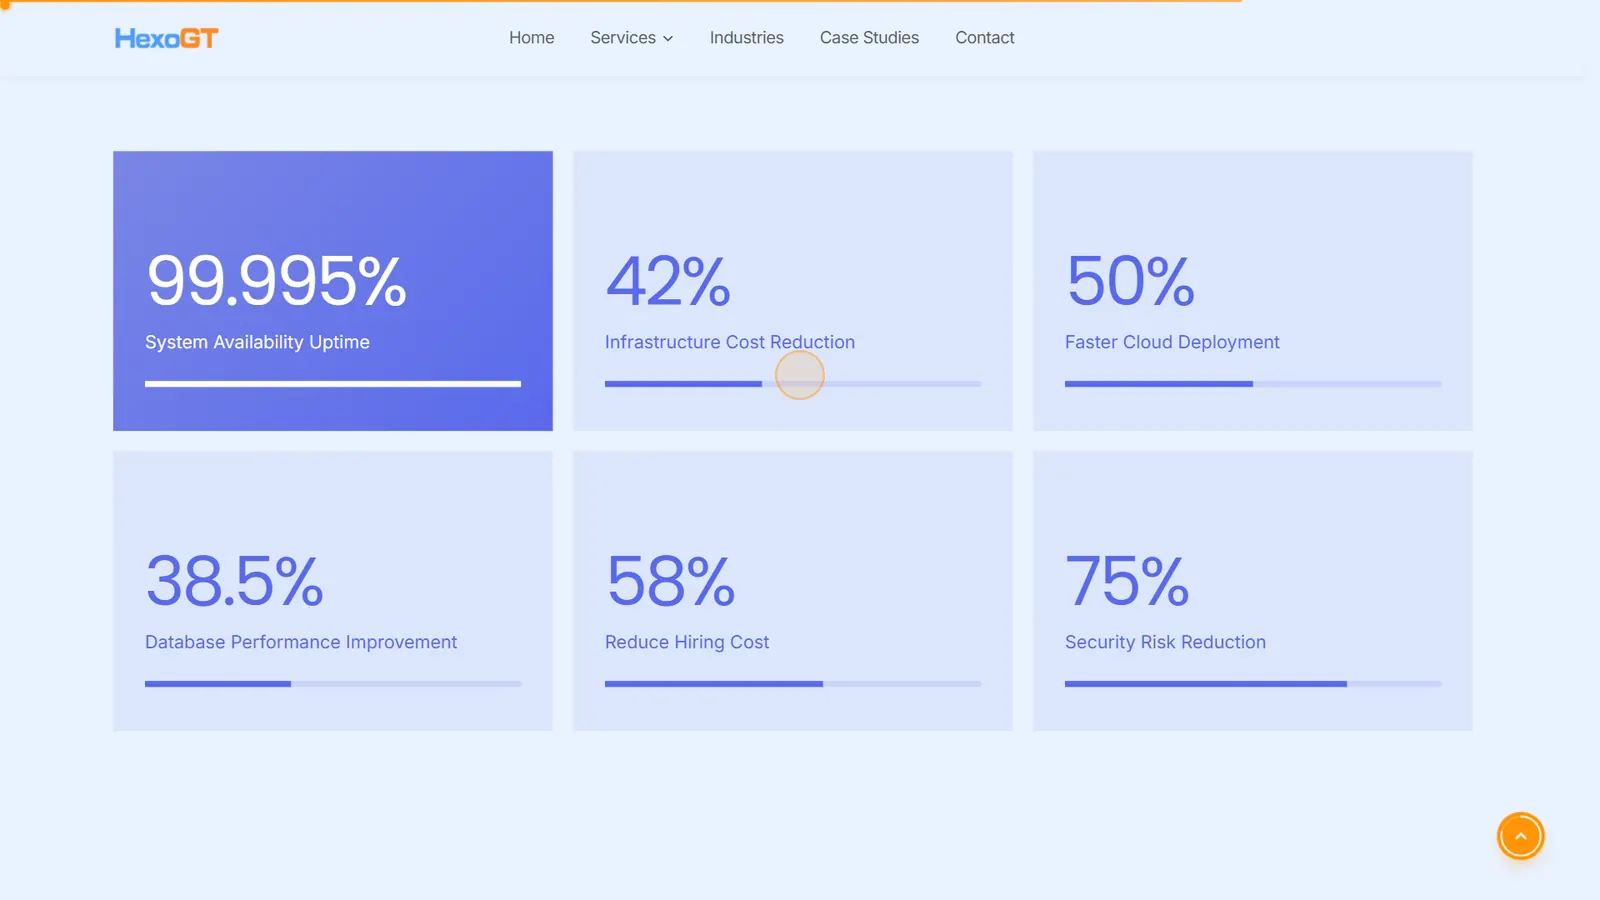Select the Faster Cloud Deployment label

[1172, 342]
